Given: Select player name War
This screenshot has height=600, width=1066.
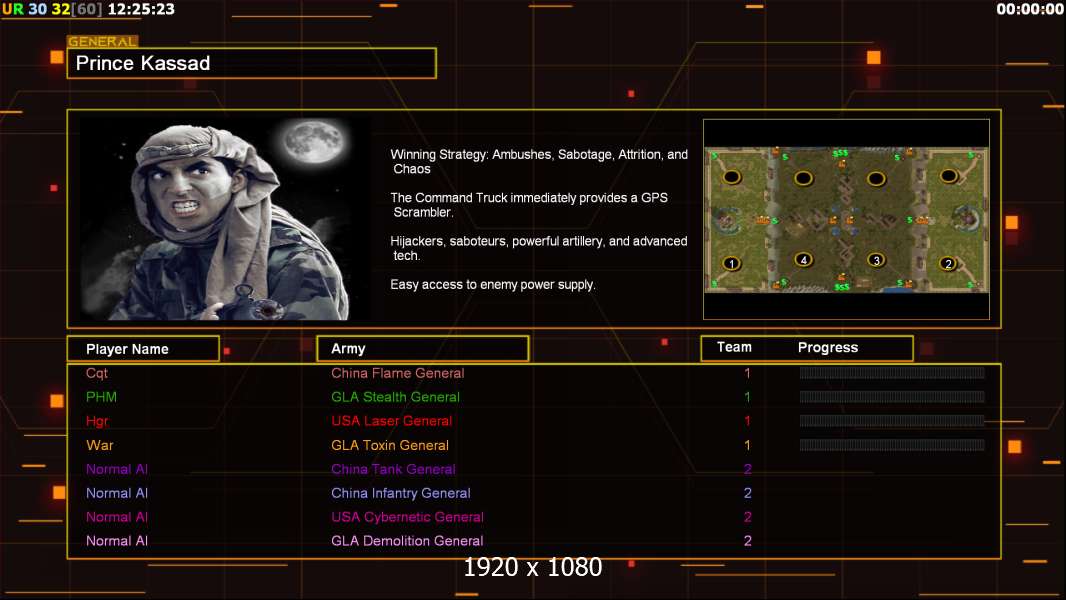Looking at the screenshot, I should point(99,445).
